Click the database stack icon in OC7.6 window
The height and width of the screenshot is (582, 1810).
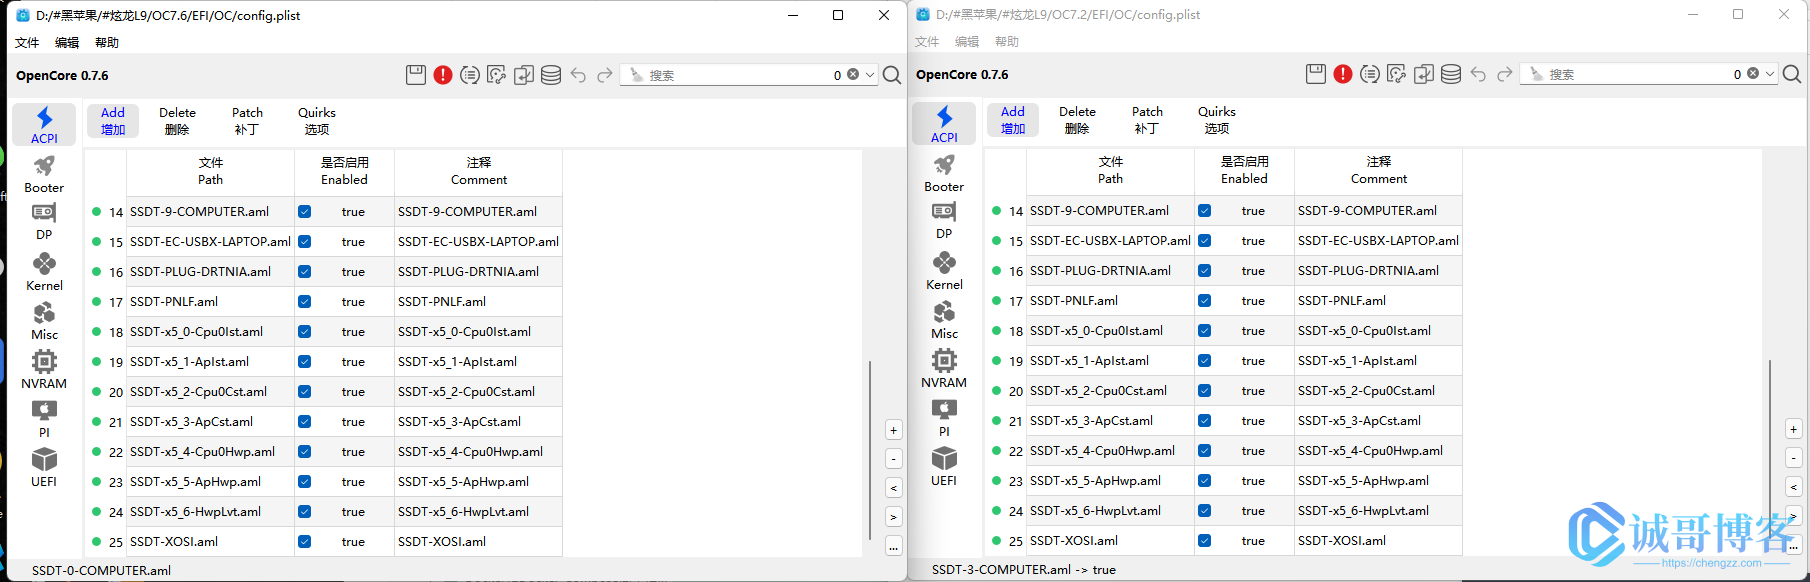551,75
